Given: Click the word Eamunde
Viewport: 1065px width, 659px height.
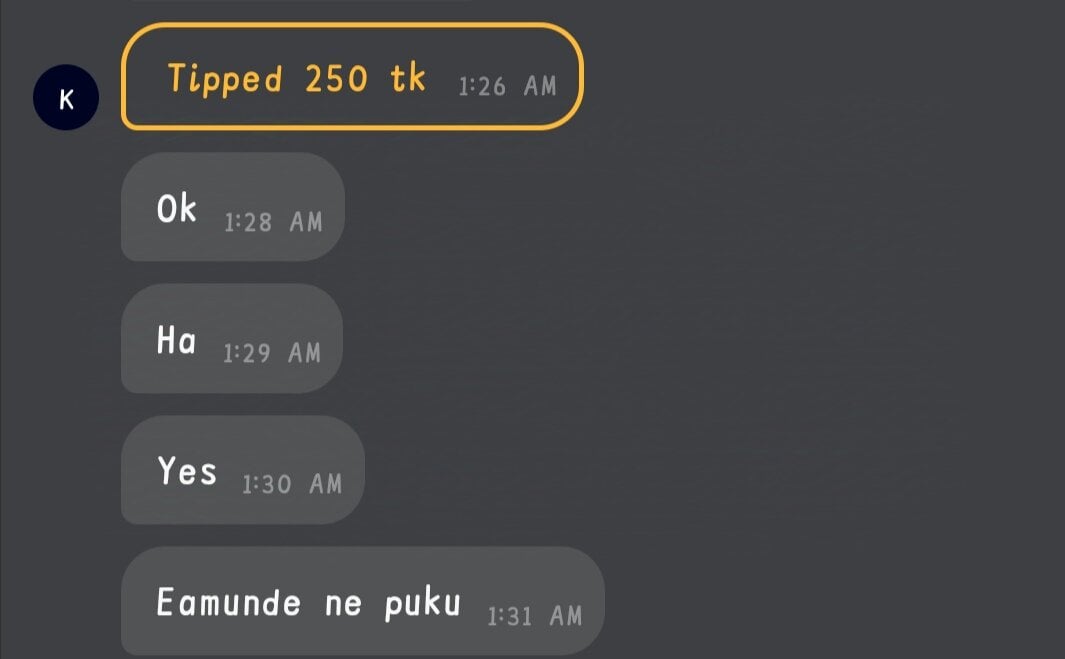Looking at the screenshot, I should tap(228, 602).
